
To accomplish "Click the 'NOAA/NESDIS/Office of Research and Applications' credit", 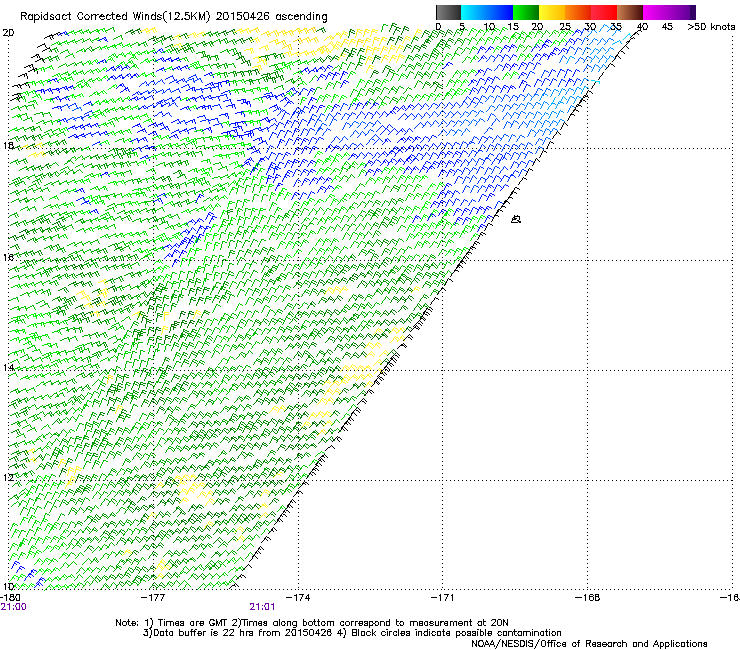I will [589, 644].
